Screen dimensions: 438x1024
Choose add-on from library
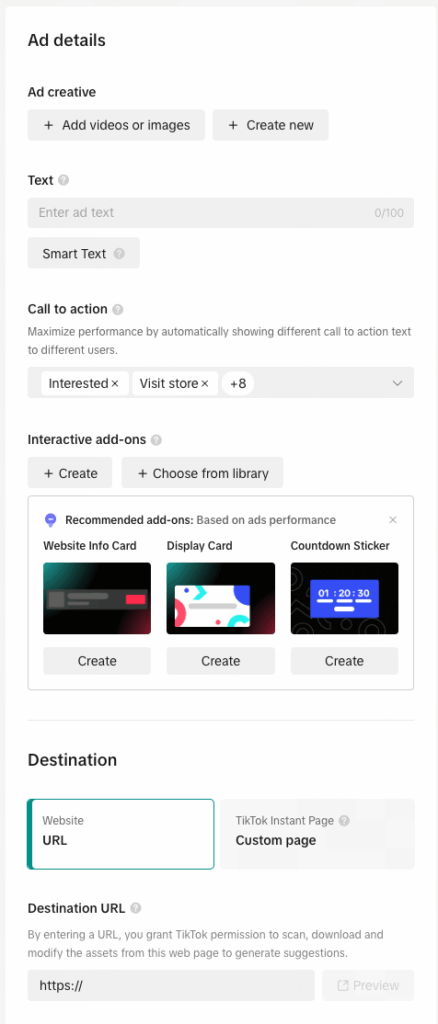[202, 473]
